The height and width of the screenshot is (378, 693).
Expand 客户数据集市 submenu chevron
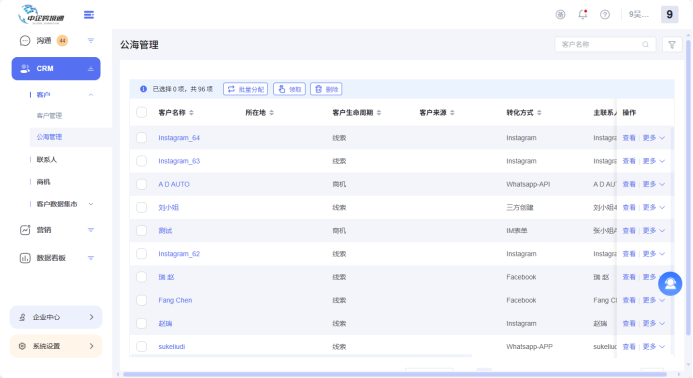click(x=91, y=204)
